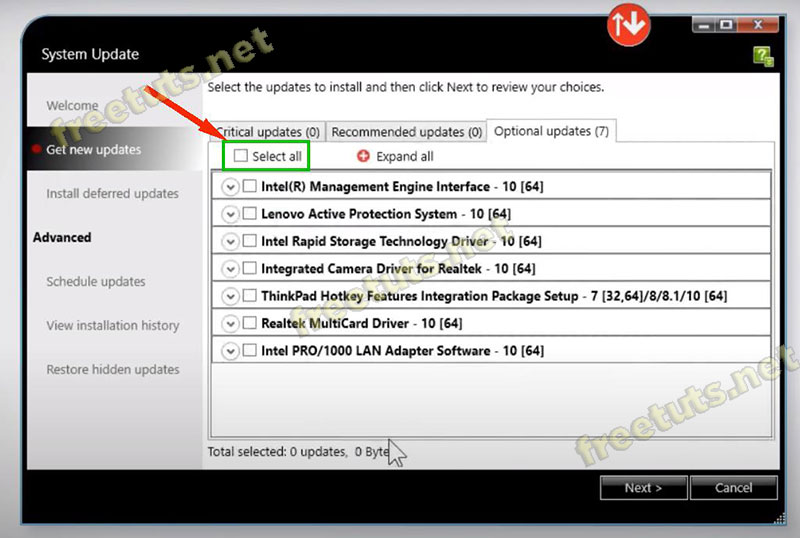Check Intel Rapid Storage Technology Driver

(249, 240)
